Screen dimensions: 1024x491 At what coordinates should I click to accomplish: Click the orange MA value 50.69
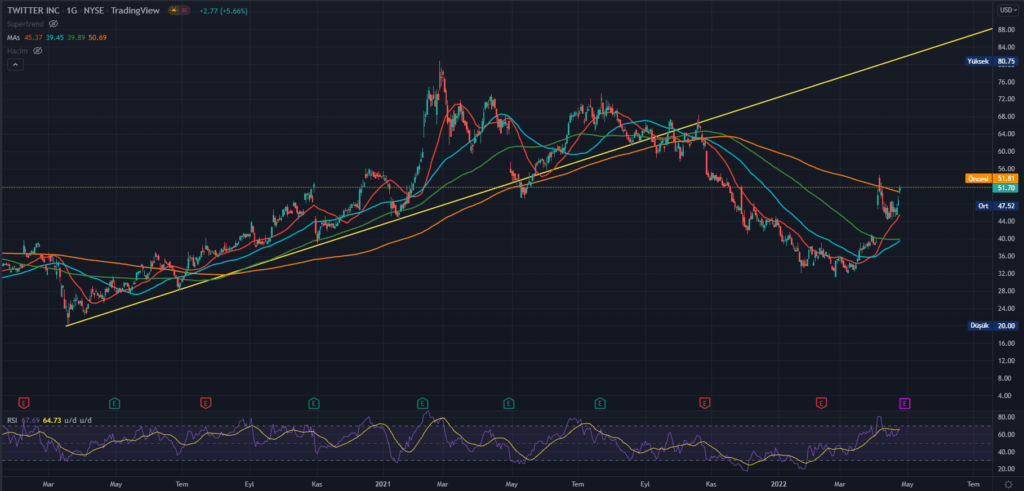[98, 37]
